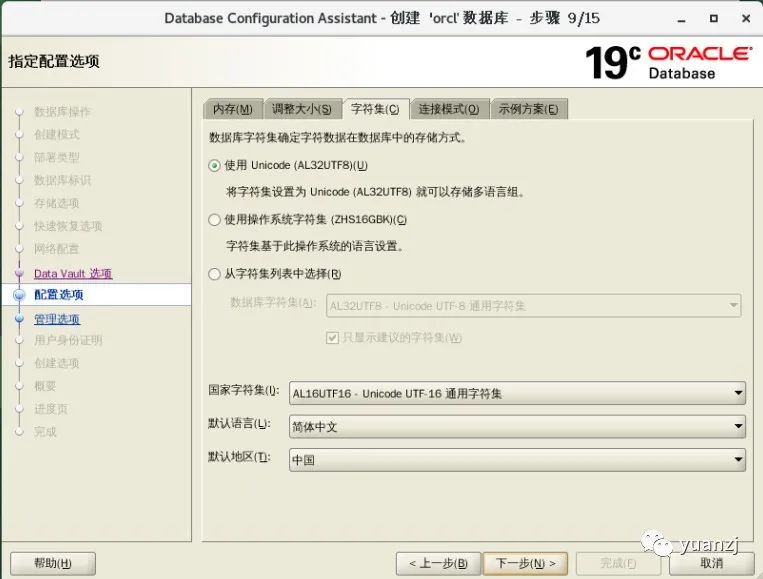Click the 进度页 step label
763x579 pixels.
(51, 409)
